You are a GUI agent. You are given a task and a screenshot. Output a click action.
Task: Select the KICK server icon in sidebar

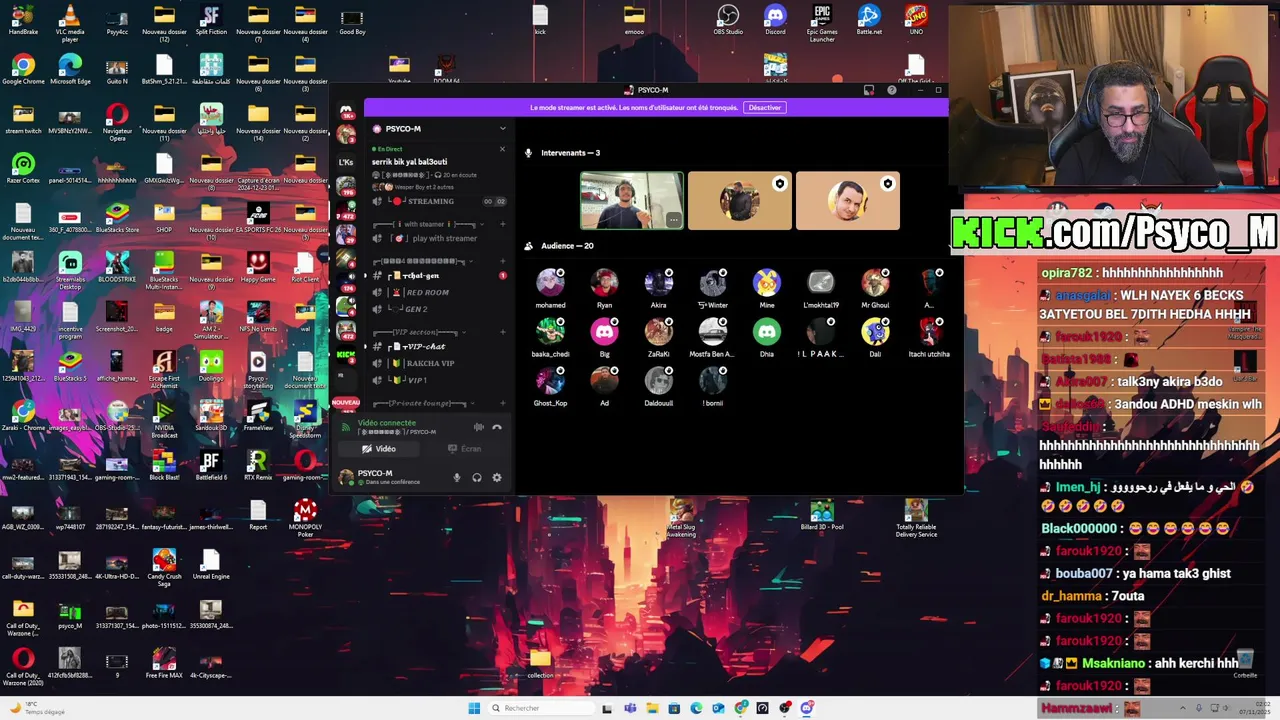[x=346, y=354]
